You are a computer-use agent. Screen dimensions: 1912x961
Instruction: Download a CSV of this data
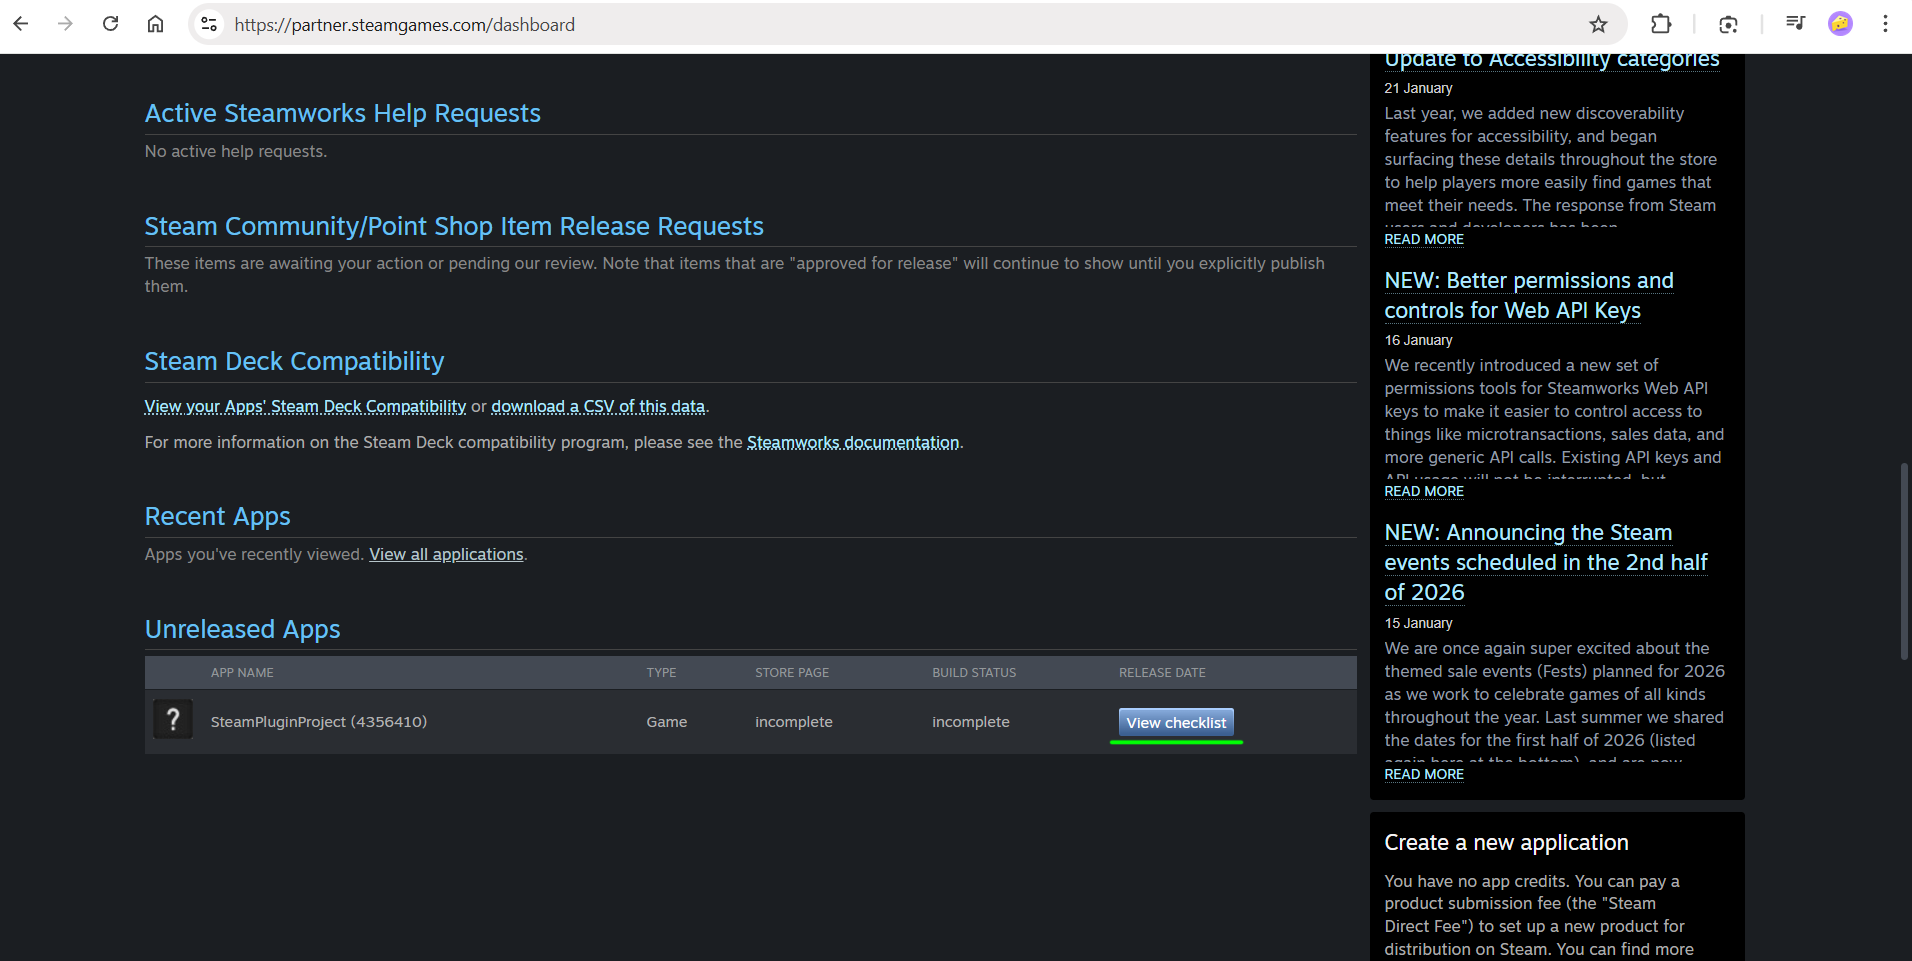point(598,406)
